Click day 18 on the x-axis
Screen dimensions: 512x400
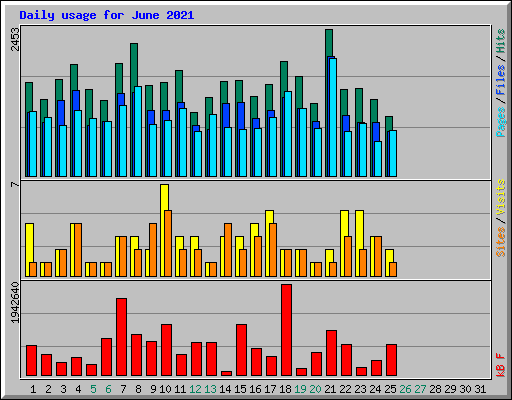(285, 389)
